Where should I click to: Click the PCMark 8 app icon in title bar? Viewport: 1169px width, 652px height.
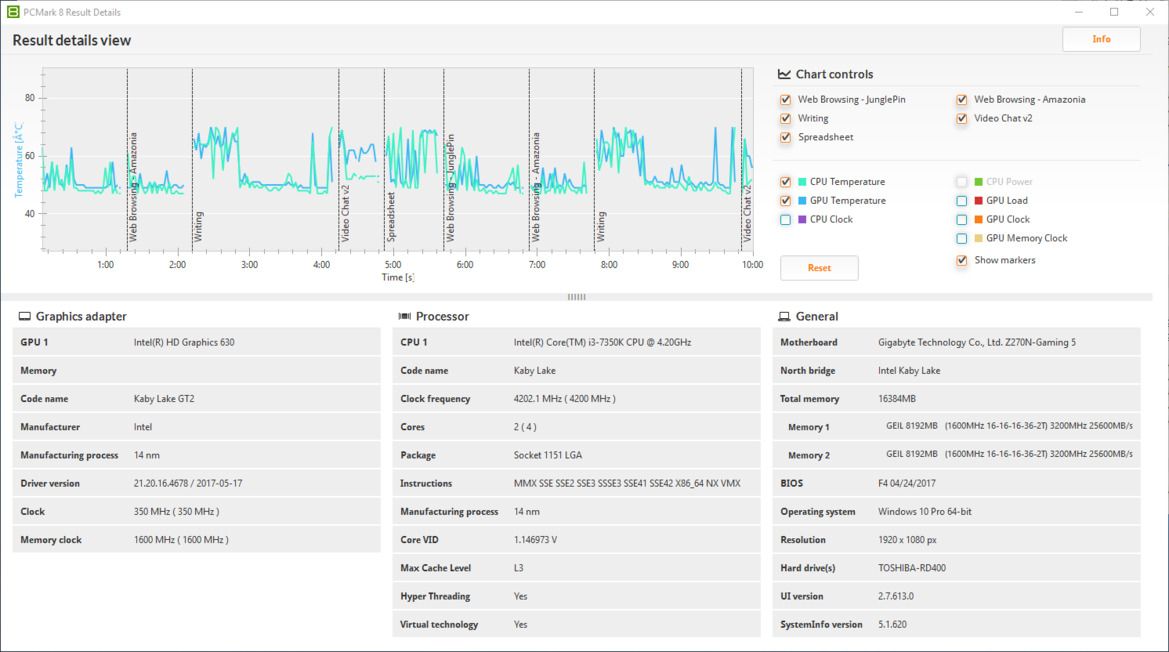(x=13, y=12)
